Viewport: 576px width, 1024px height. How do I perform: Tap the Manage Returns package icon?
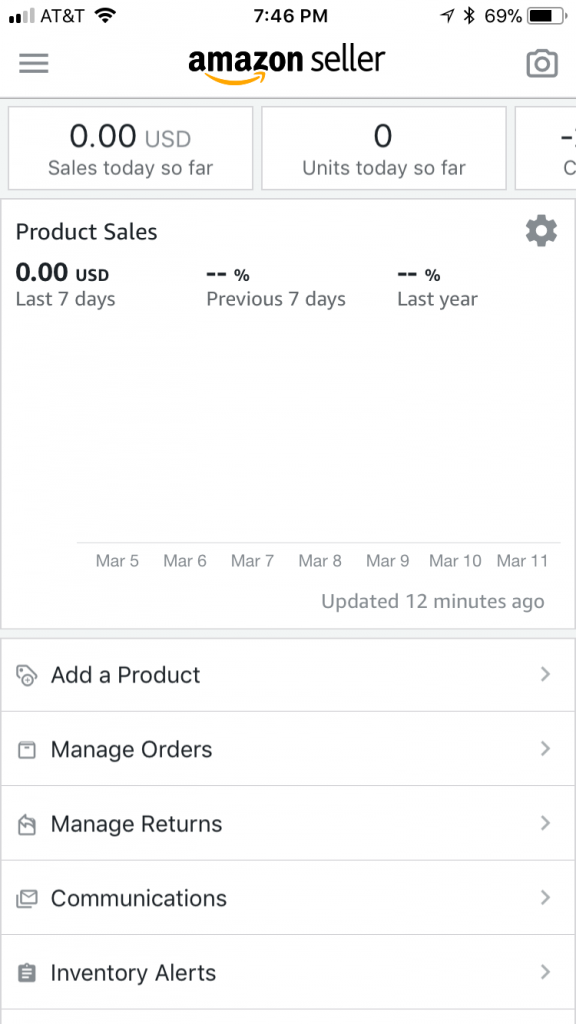pyautogui.click(x=26, y=824)
